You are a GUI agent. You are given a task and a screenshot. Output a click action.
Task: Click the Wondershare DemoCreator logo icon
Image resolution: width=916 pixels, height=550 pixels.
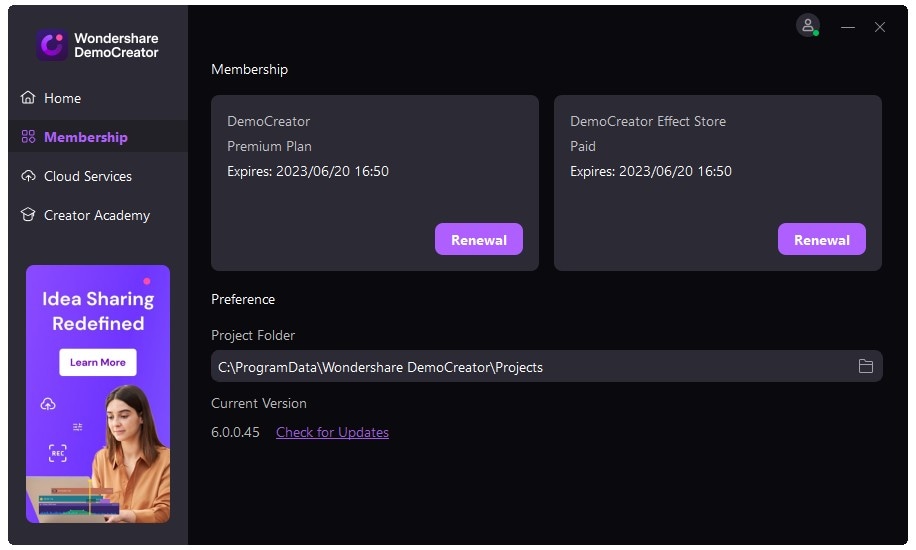pos(52,45)
